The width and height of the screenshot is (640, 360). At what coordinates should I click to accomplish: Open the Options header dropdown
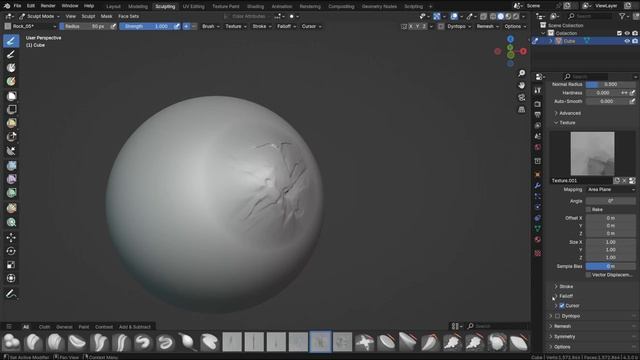[x=515, y=26]
